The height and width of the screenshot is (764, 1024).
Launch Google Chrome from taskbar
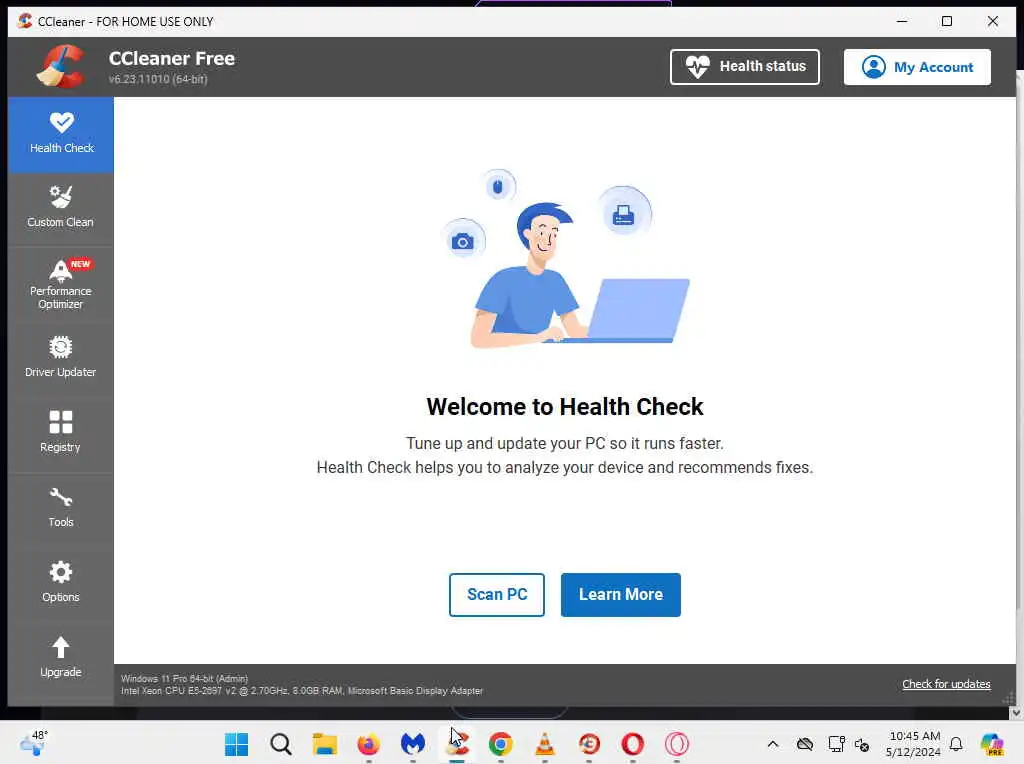click(x=500, y=744)
